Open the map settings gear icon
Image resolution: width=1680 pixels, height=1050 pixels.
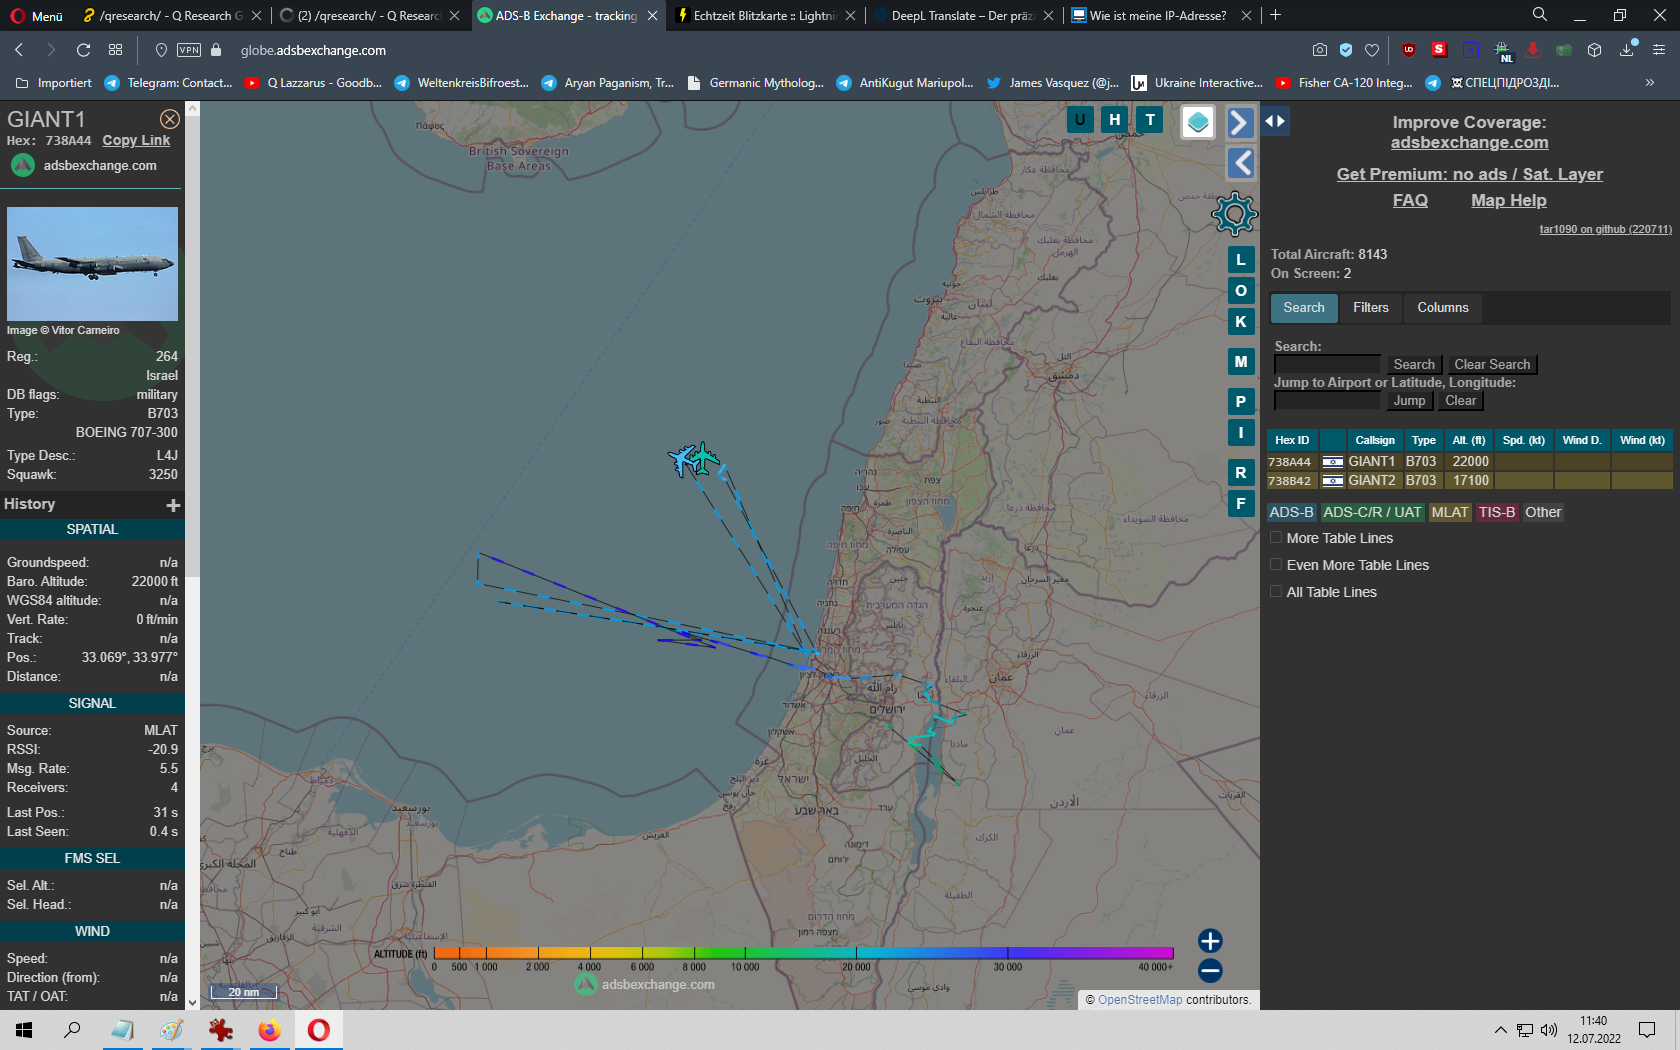point(1235,214)
